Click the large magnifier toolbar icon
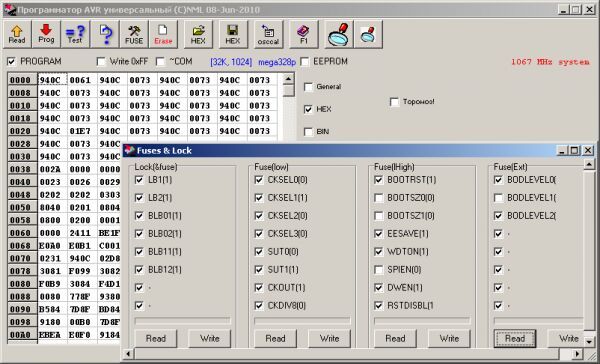The width and height of the screenshot is (600, 364). [x=339, y=34]
